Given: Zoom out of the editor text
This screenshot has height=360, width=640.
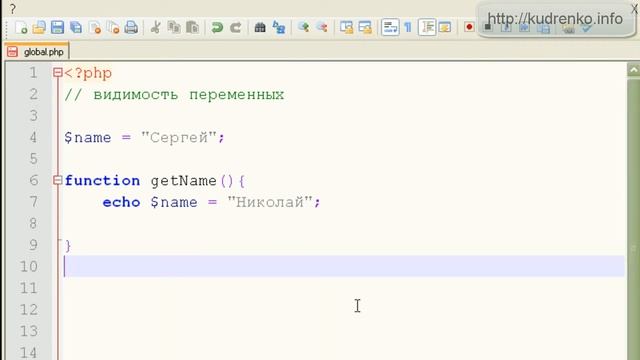Looking at the screenshot, I should click(x=322, y=28).
